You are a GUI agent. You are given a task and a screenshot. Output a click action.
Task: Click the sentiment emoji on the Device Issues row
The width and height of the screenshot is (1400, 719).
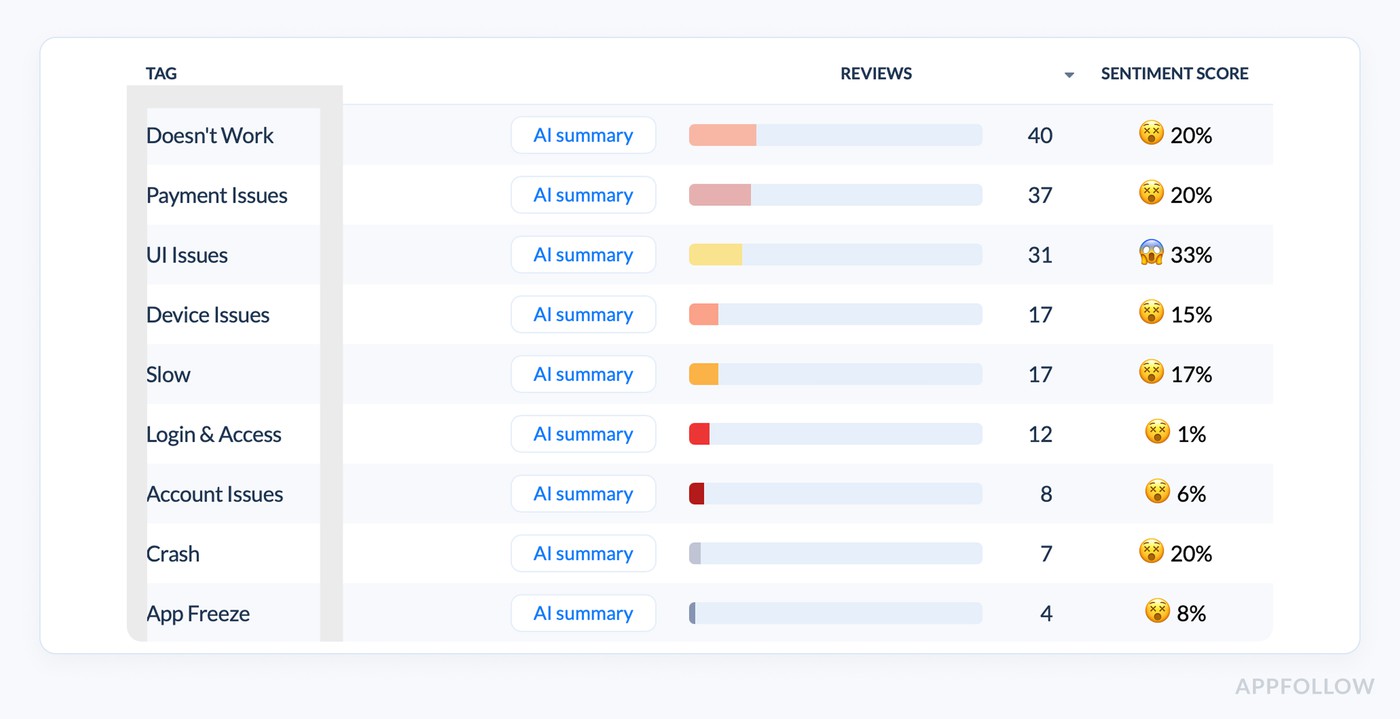point(1152,314)
